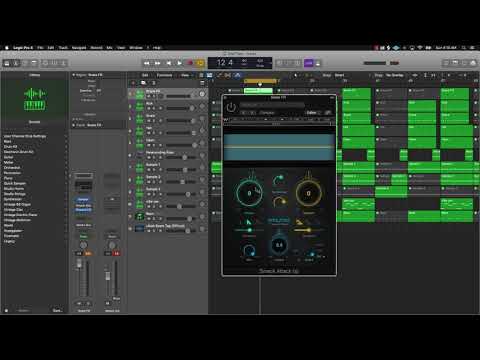Open the blue Sampler instrument slot
This screenshot has width=480, height=360.
pyautogui.click(x=83, y=199)
